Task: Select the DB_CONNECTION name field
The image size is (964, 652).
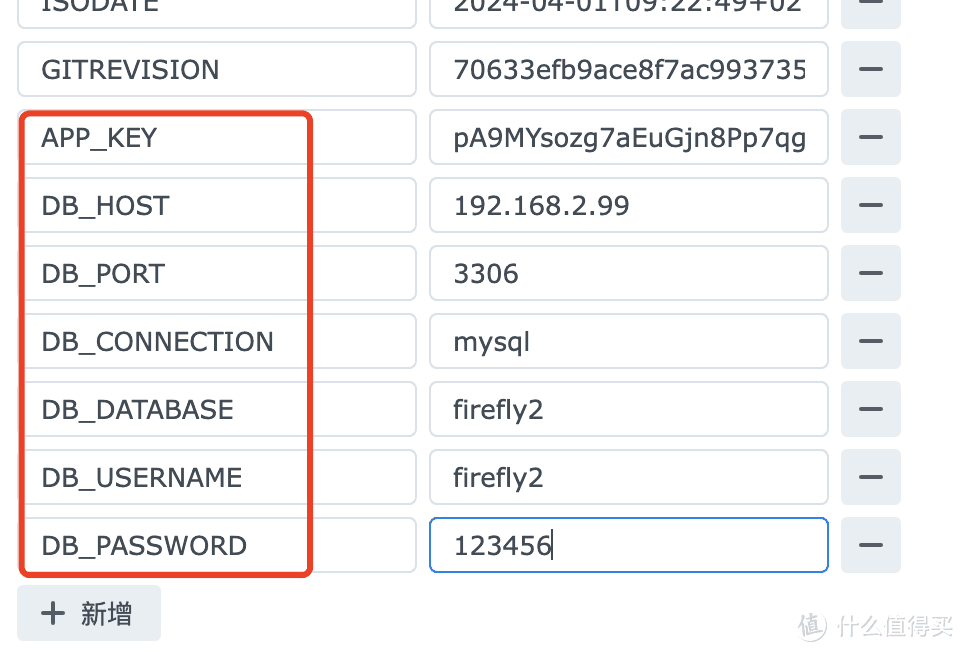Action: pyautogui.click(x=216, y=342)
